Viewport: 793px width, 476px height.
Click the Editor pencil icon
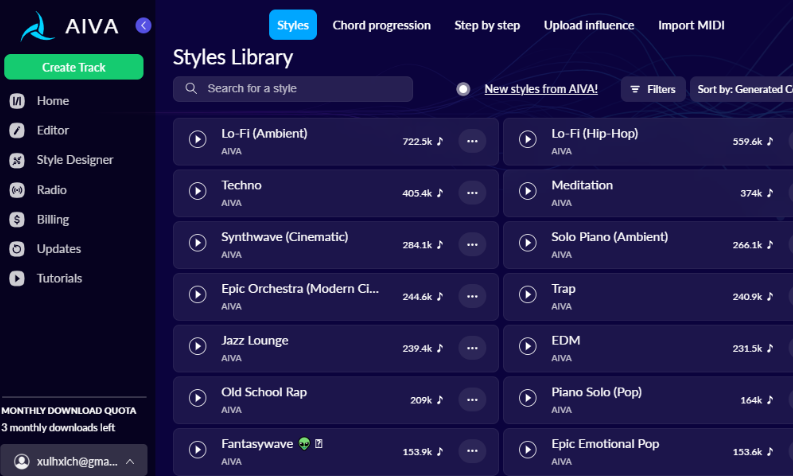(x=17, y=131)
